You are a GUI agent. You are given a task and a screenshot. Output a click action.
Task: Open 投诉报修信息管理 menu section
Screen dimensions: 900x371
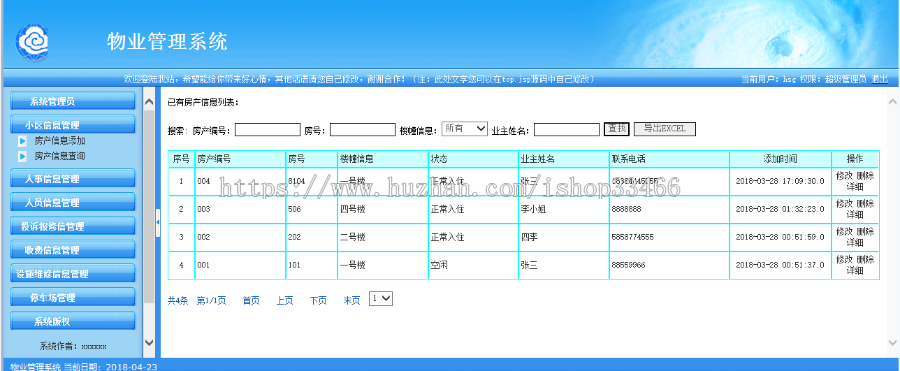73,226
